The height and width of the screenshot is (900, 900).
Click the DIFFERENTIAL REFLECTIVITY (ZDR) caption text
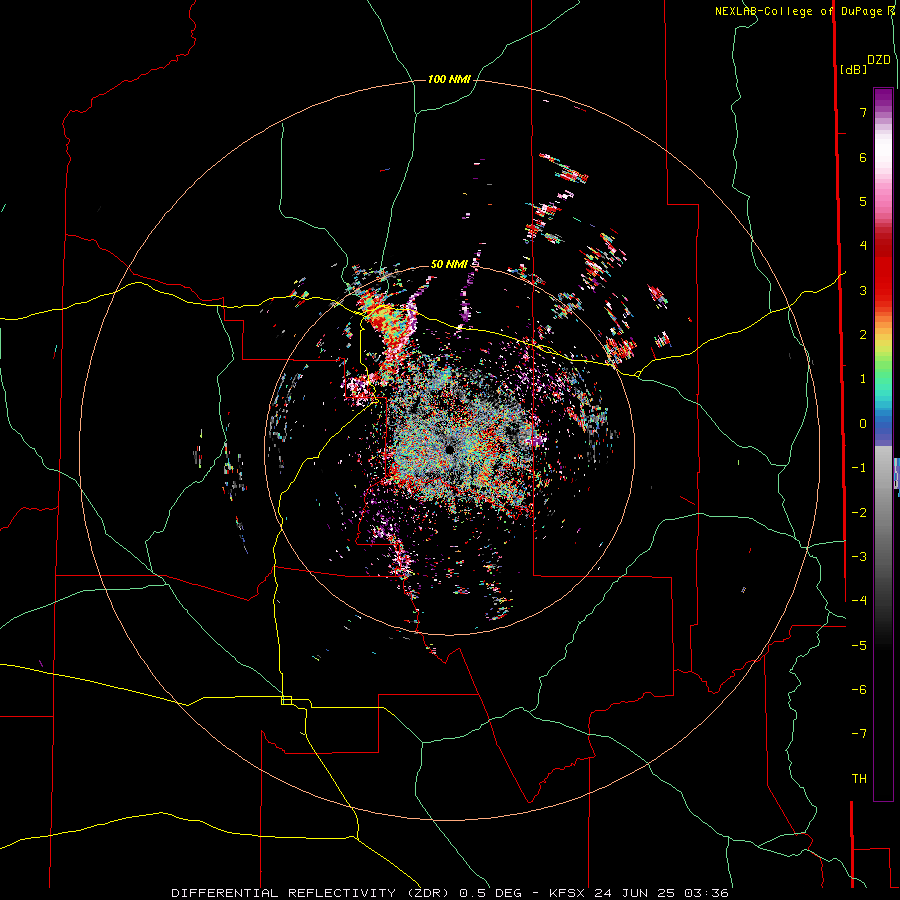(x=312, y=893)
